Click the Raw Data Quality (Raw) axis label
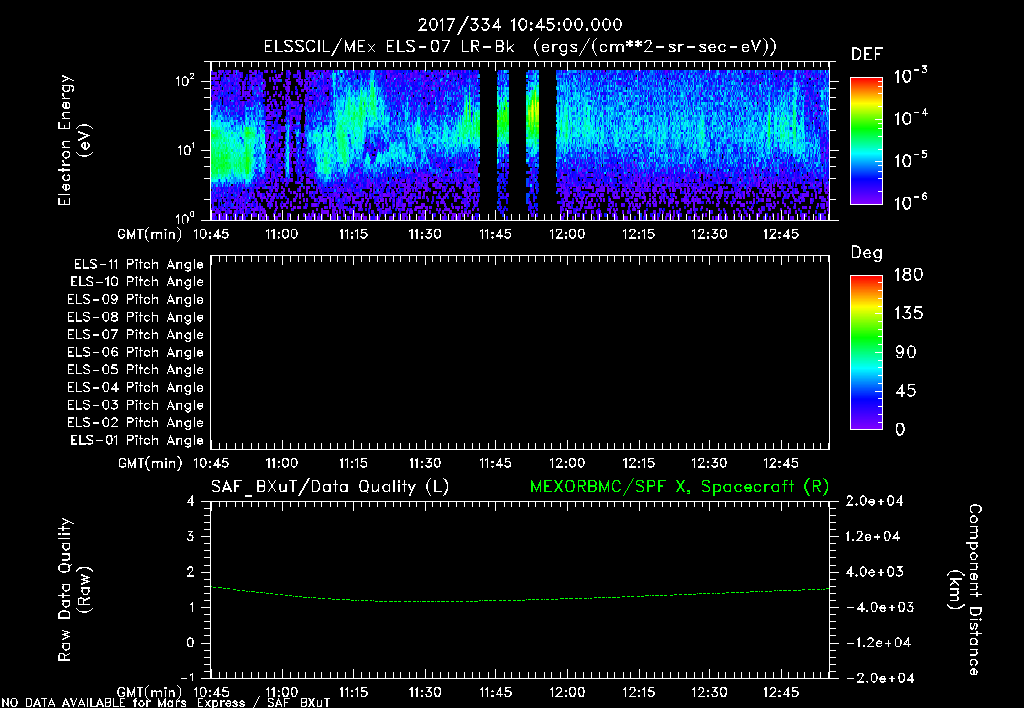This screenshot has height=708, width=1024. click(74, 589)
